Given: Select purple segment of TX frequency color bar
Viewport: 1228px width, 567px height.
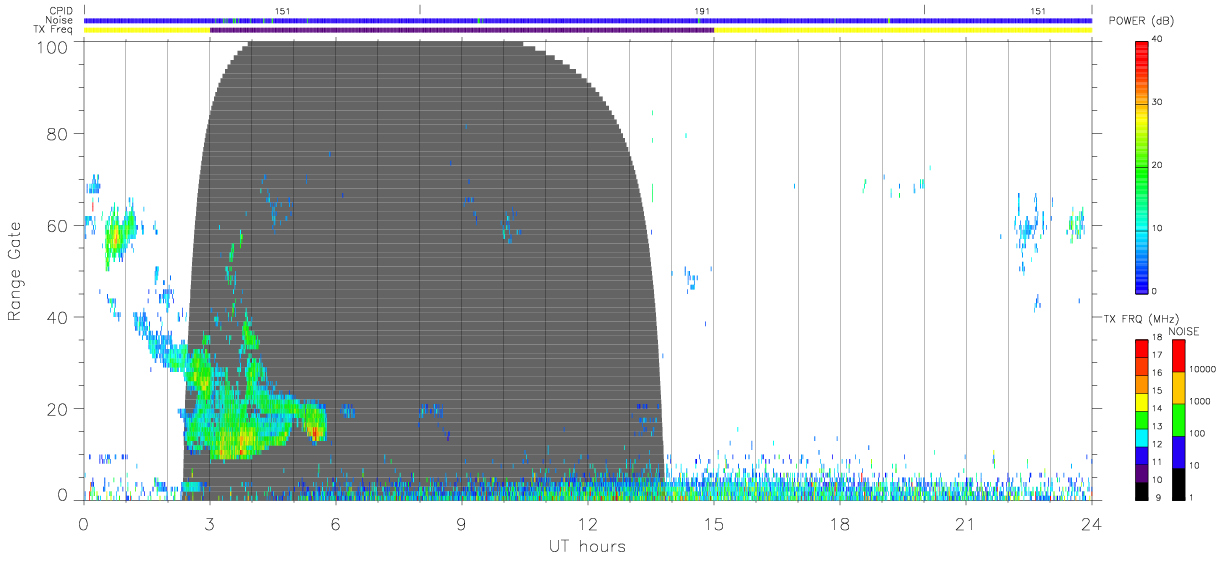Looking at the screenshot, I should (1142, 473).
